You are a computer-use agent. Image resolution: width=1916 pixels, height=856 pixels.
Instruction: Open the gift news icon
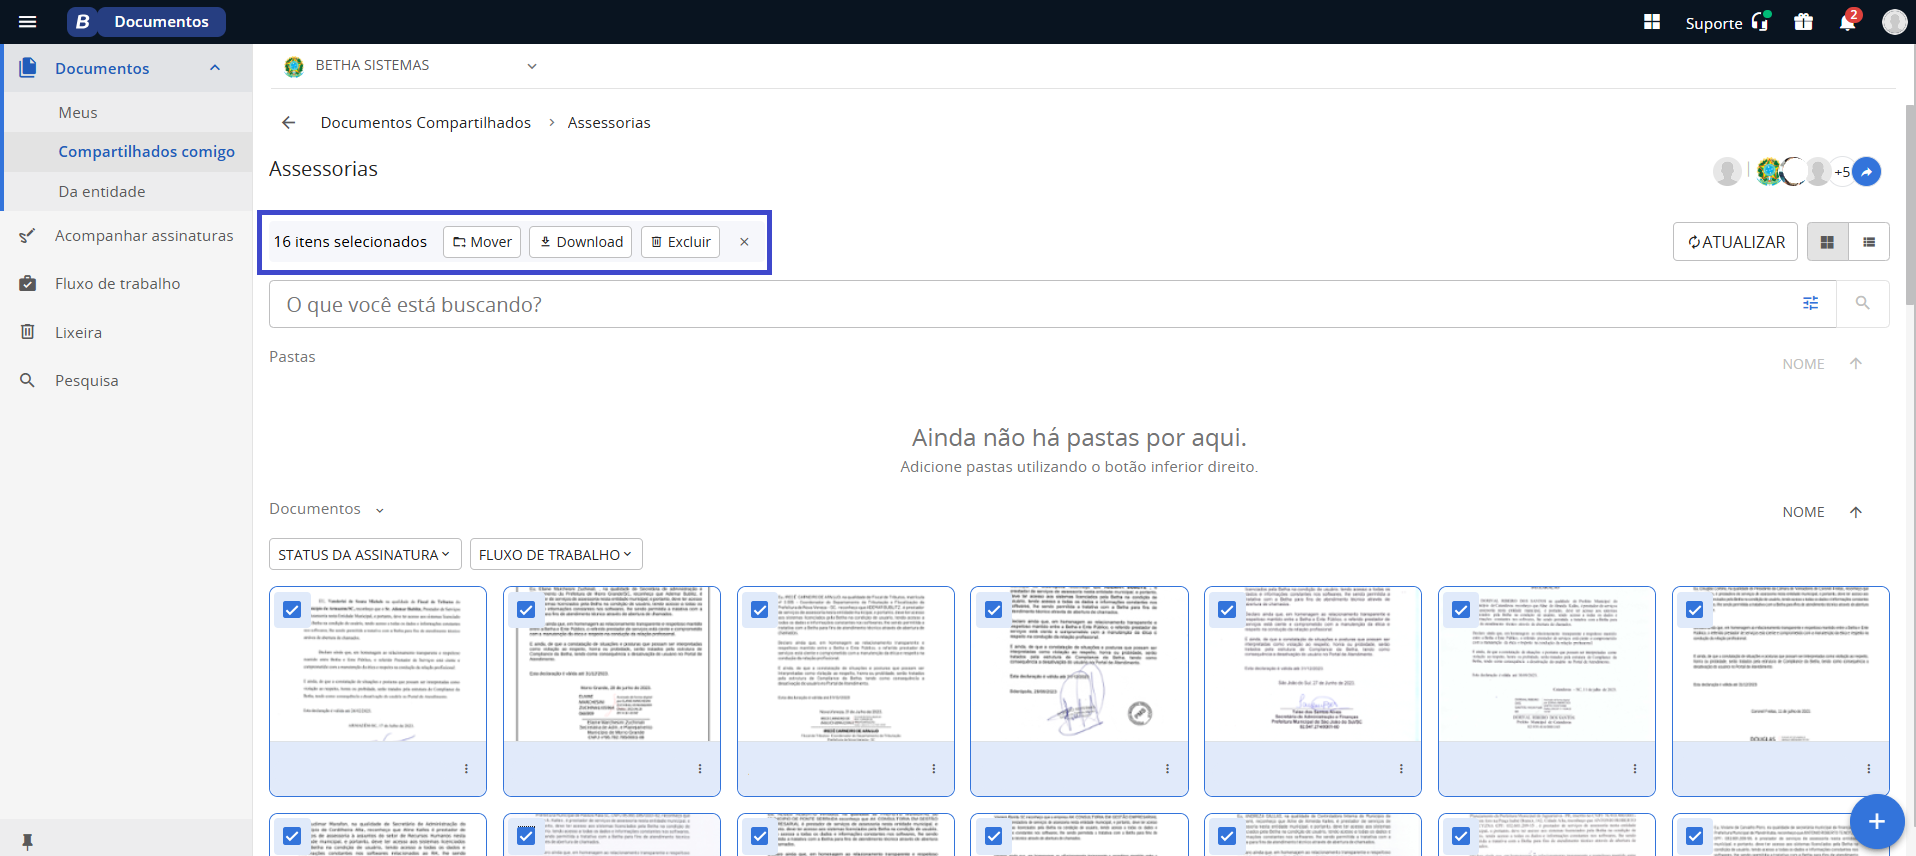pos(1803,22)
